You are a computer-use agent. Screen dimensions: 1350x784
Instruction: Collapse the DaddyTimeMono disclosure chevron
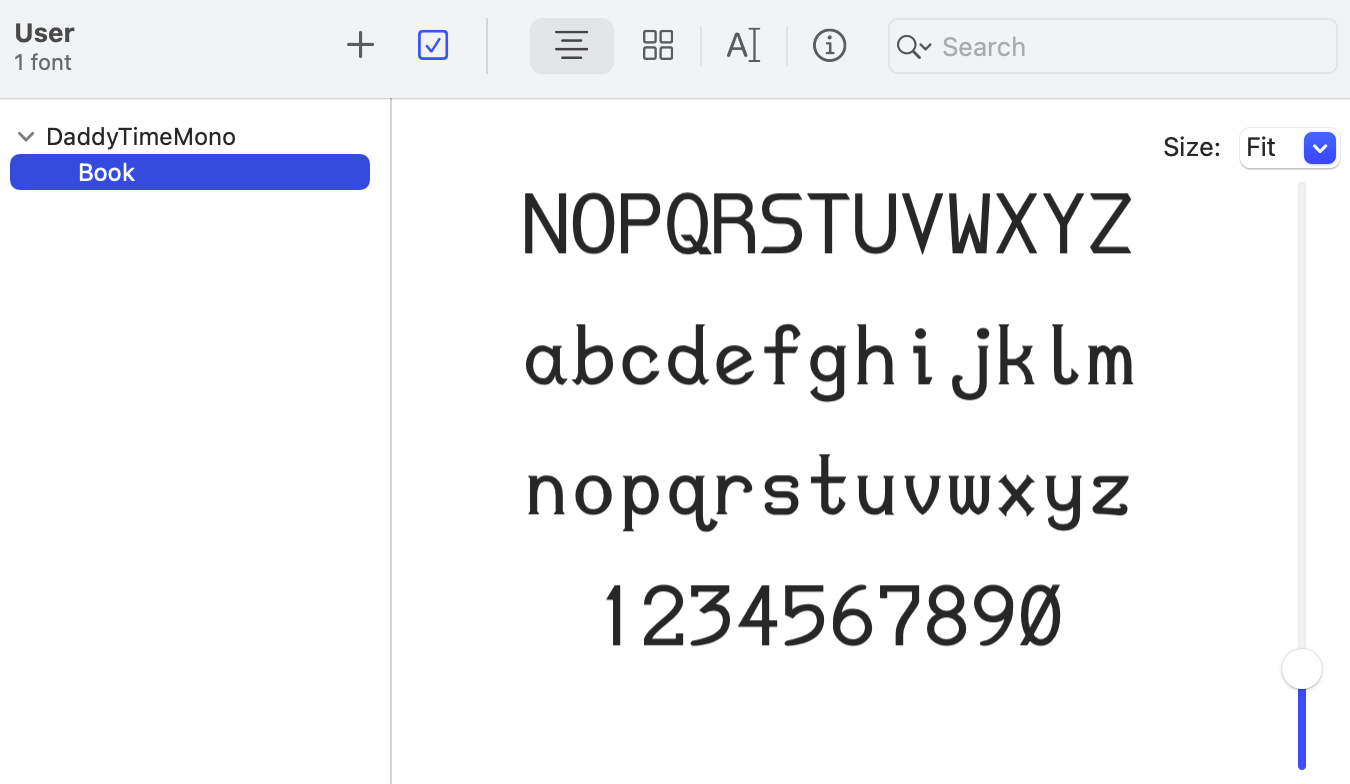pos(25,136)
